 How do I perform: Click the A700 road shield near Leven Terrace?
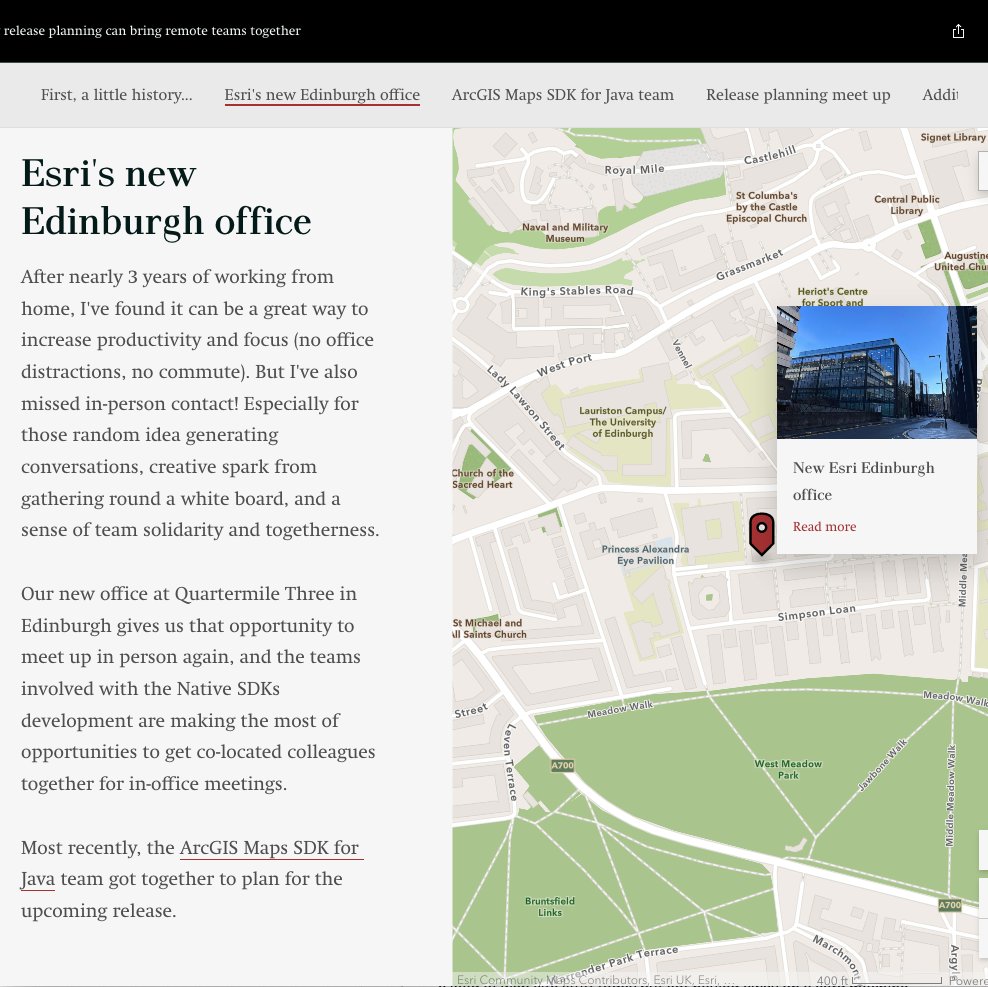[563, 766]
